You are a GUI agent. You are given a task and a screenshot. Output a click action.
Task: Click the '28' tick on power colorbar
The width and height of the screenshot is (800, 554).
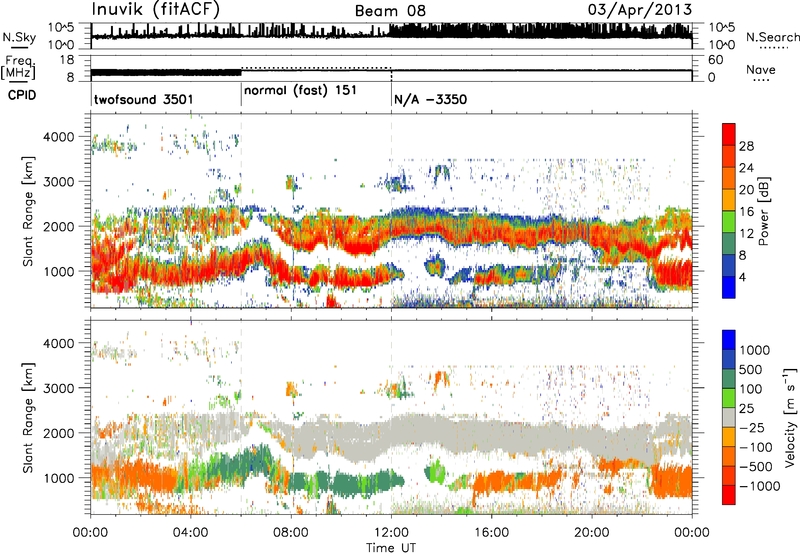tap(746, 146)
